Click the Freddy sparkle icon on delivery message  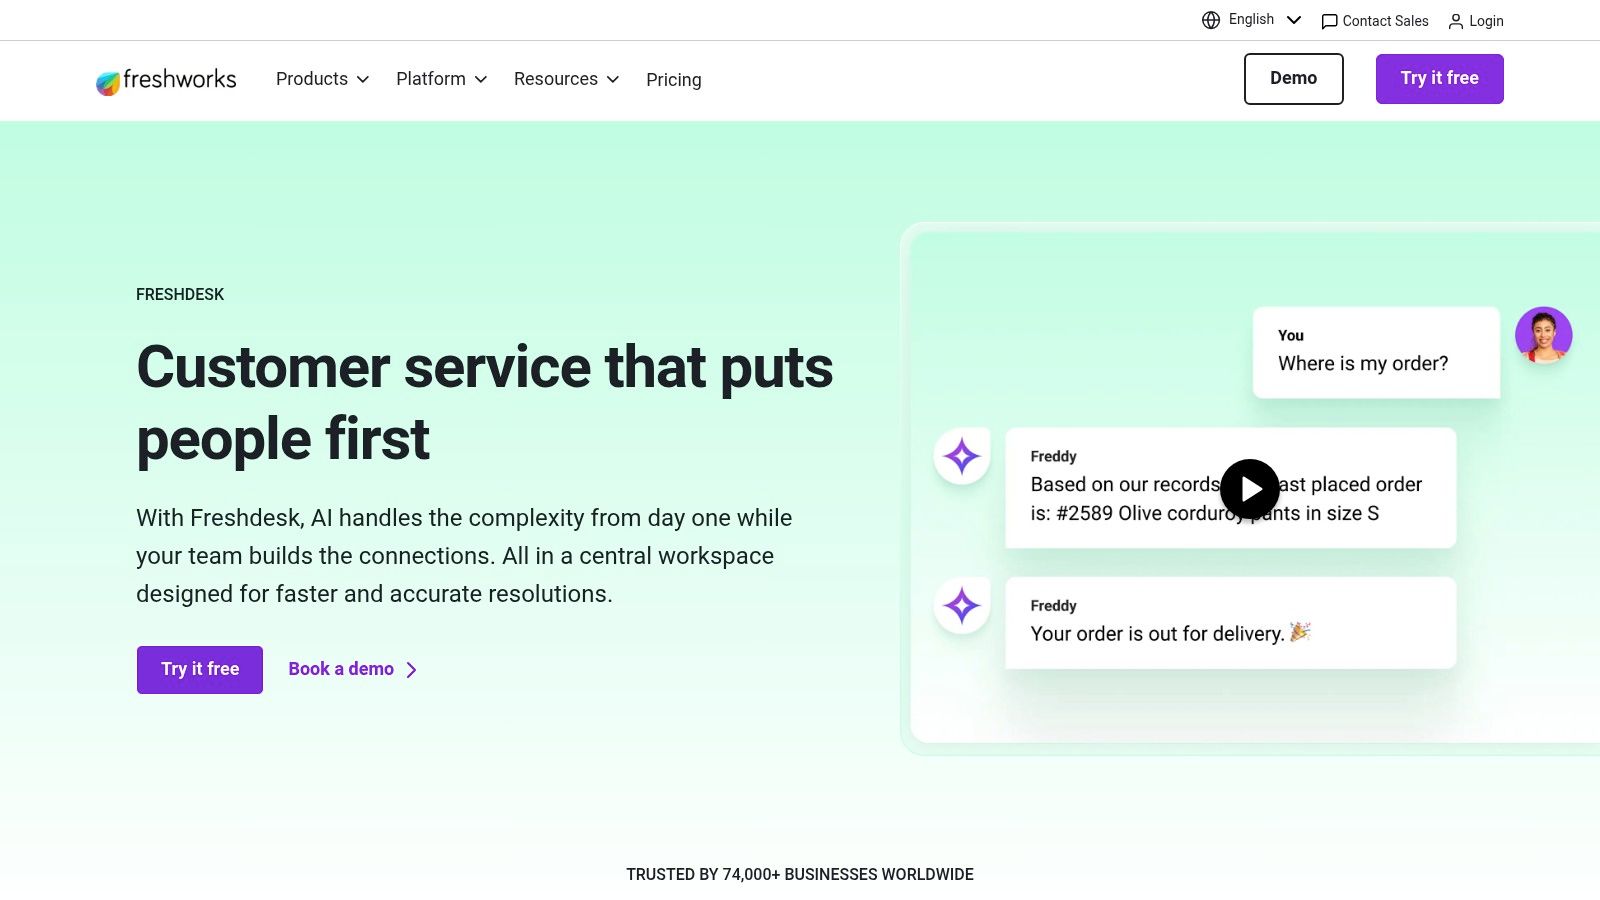(x=961, y=605)
